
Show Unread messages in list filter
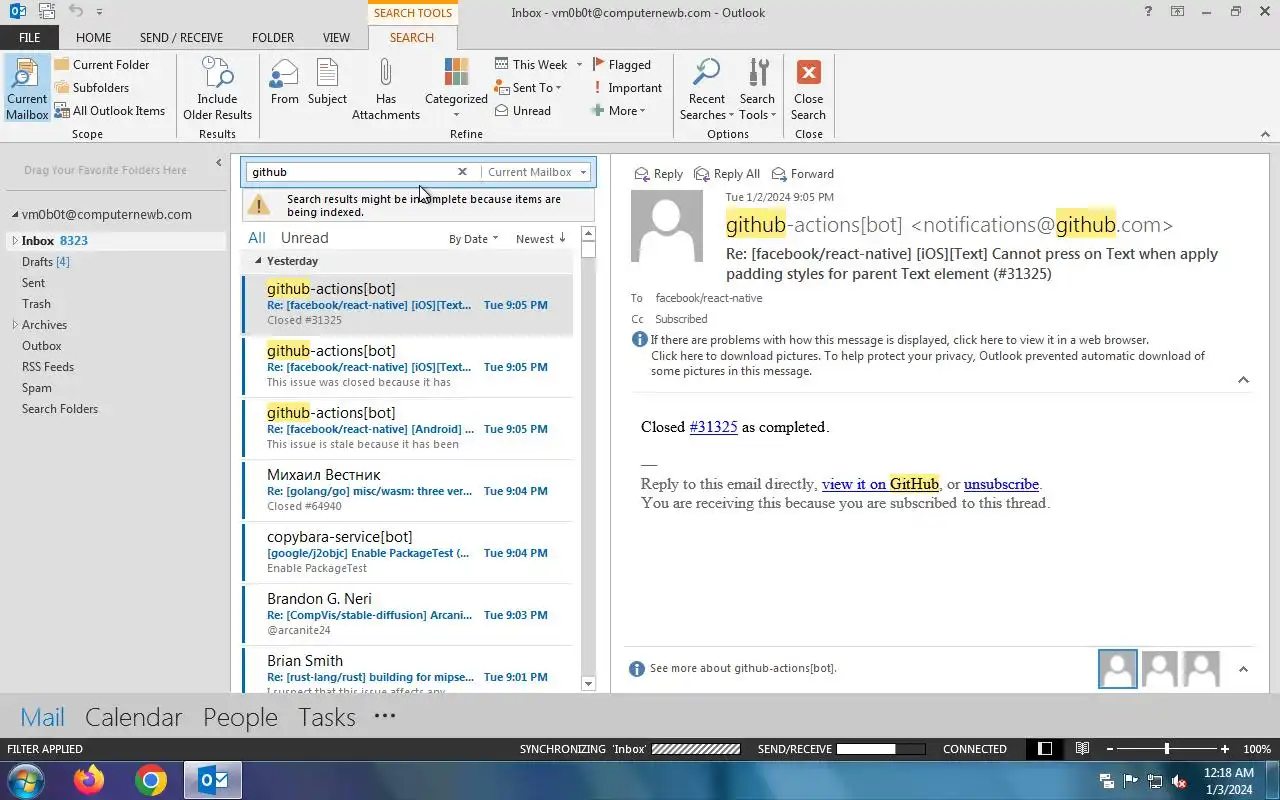coord(305,238)
